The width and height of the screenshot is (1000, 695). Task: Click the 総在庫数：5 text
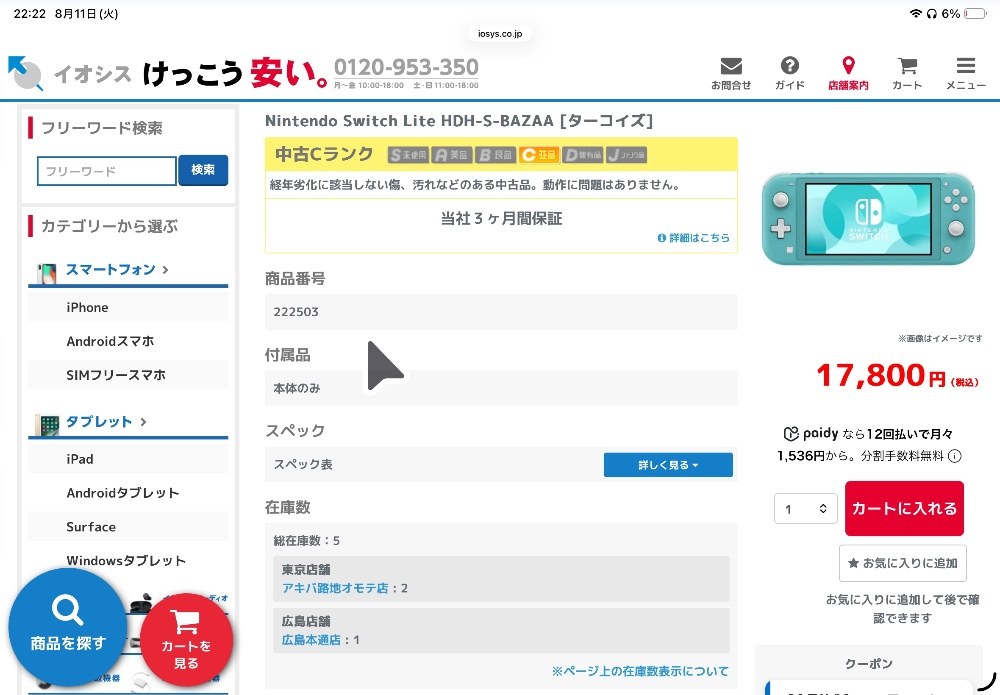pyautogui.click(x=307, y=541)
